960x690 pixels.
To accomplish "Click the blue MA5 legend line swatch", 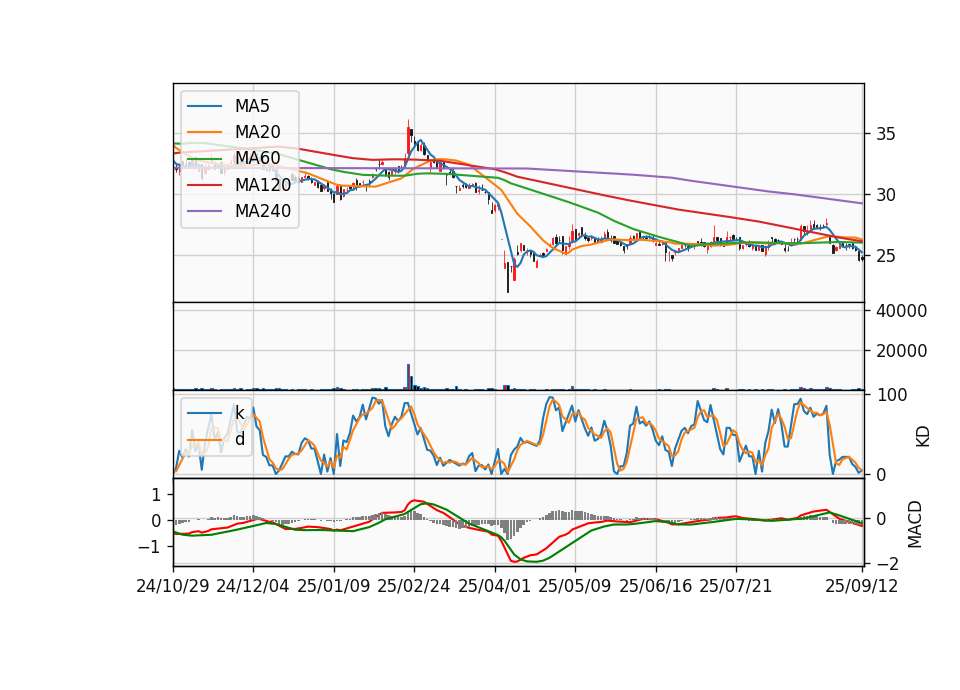I will point(204,107).
